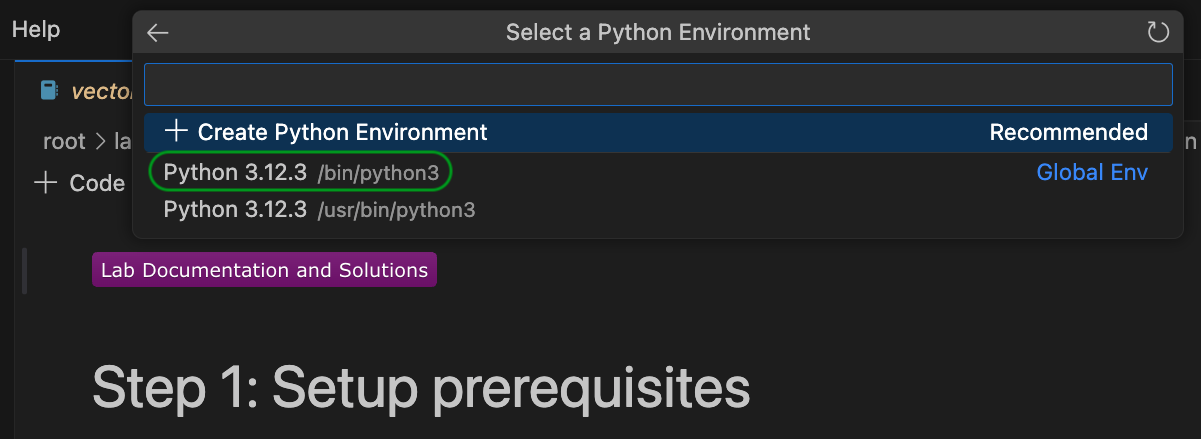The height and width of the screenshot is (439, 1201).
Task: Focus the environment search input box
Action: click(657, 85)
